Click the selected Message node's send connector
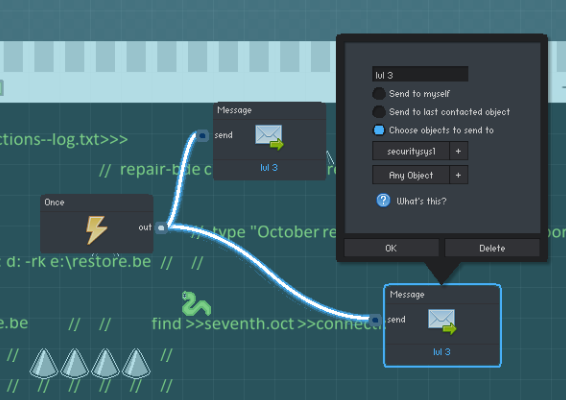Screen dimensions: 566x401 375,320
